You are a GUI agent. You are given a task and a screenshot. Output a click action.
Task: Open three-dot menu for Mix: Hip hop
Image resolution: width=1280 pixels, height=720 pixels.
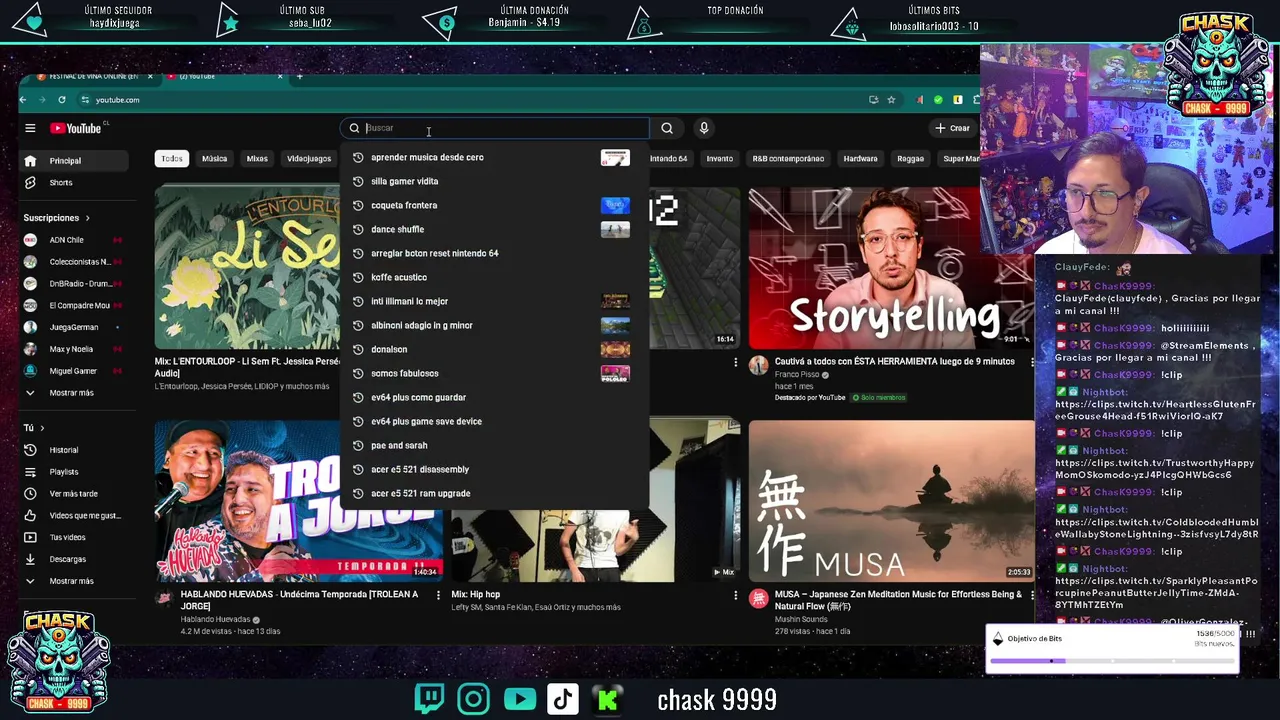[736, 595]
